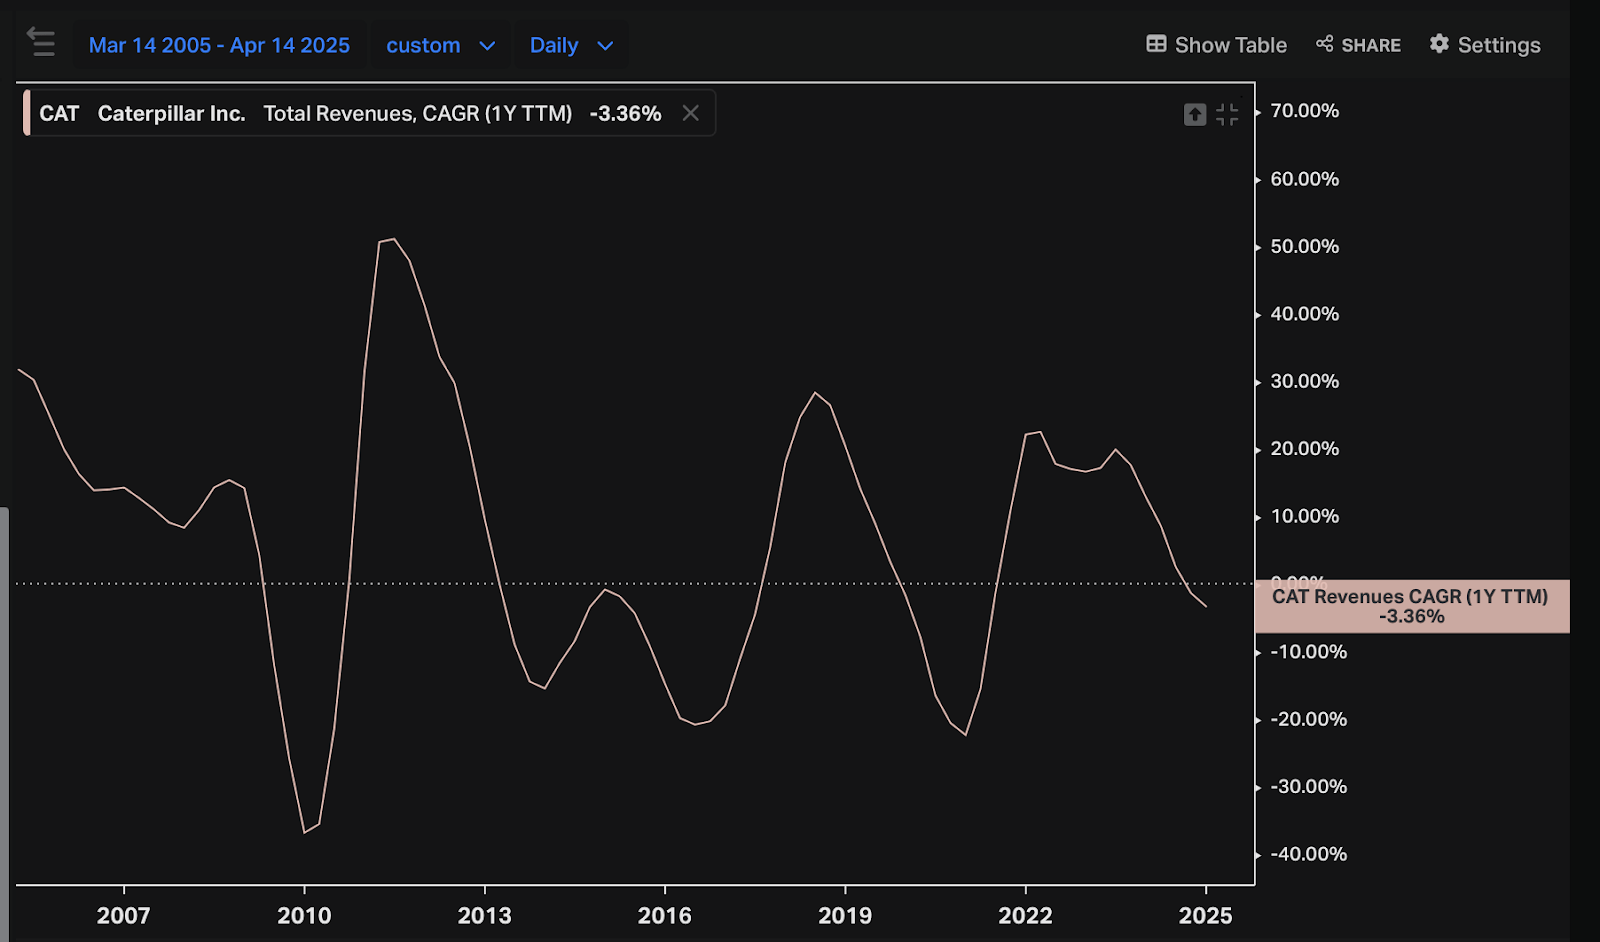Click the exit fullscreen arrows icon

point(1227,115)
